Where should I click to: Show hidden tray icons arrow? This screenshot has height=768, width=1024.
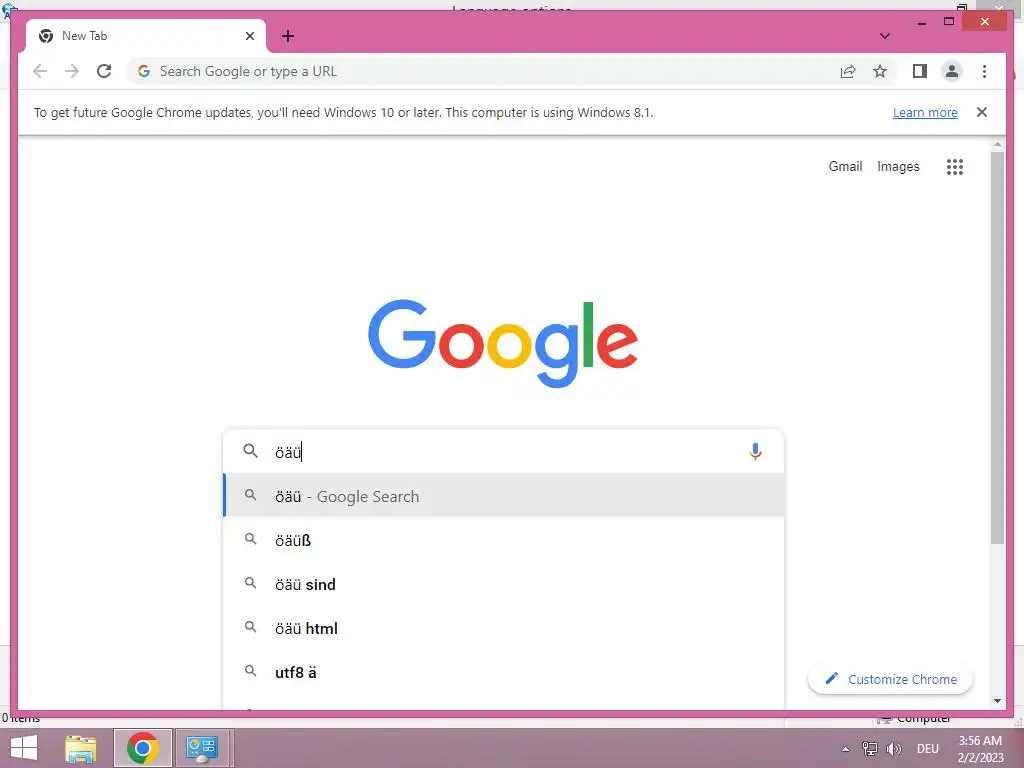(x=845, y=749)
